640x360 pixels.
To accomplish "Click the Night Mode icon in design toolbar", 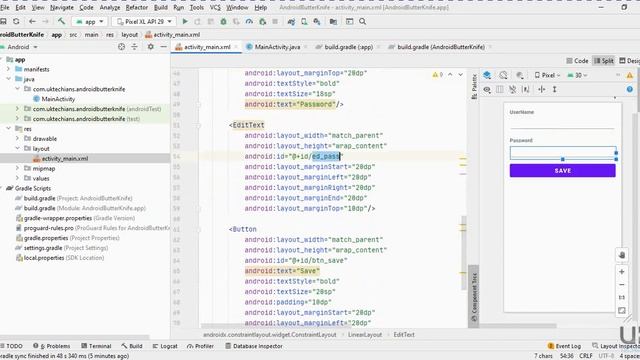I will point(520,75).
